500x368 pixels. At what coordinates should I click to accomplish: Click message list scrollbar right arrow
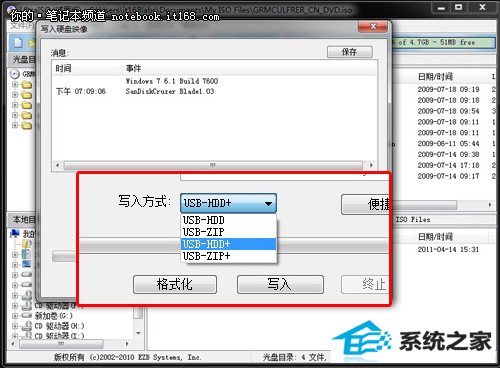pos(371,165)
